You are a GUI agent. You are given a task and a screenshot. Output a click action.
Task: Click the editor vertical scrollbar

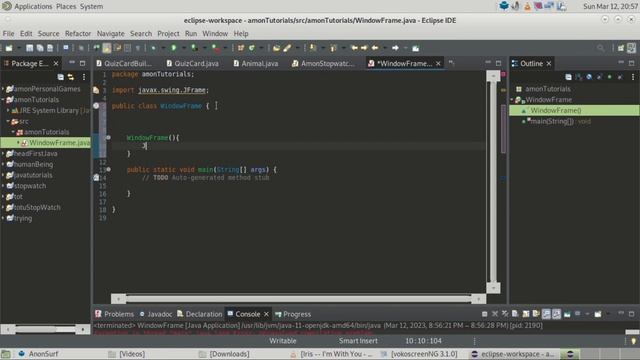pos(493,182)
